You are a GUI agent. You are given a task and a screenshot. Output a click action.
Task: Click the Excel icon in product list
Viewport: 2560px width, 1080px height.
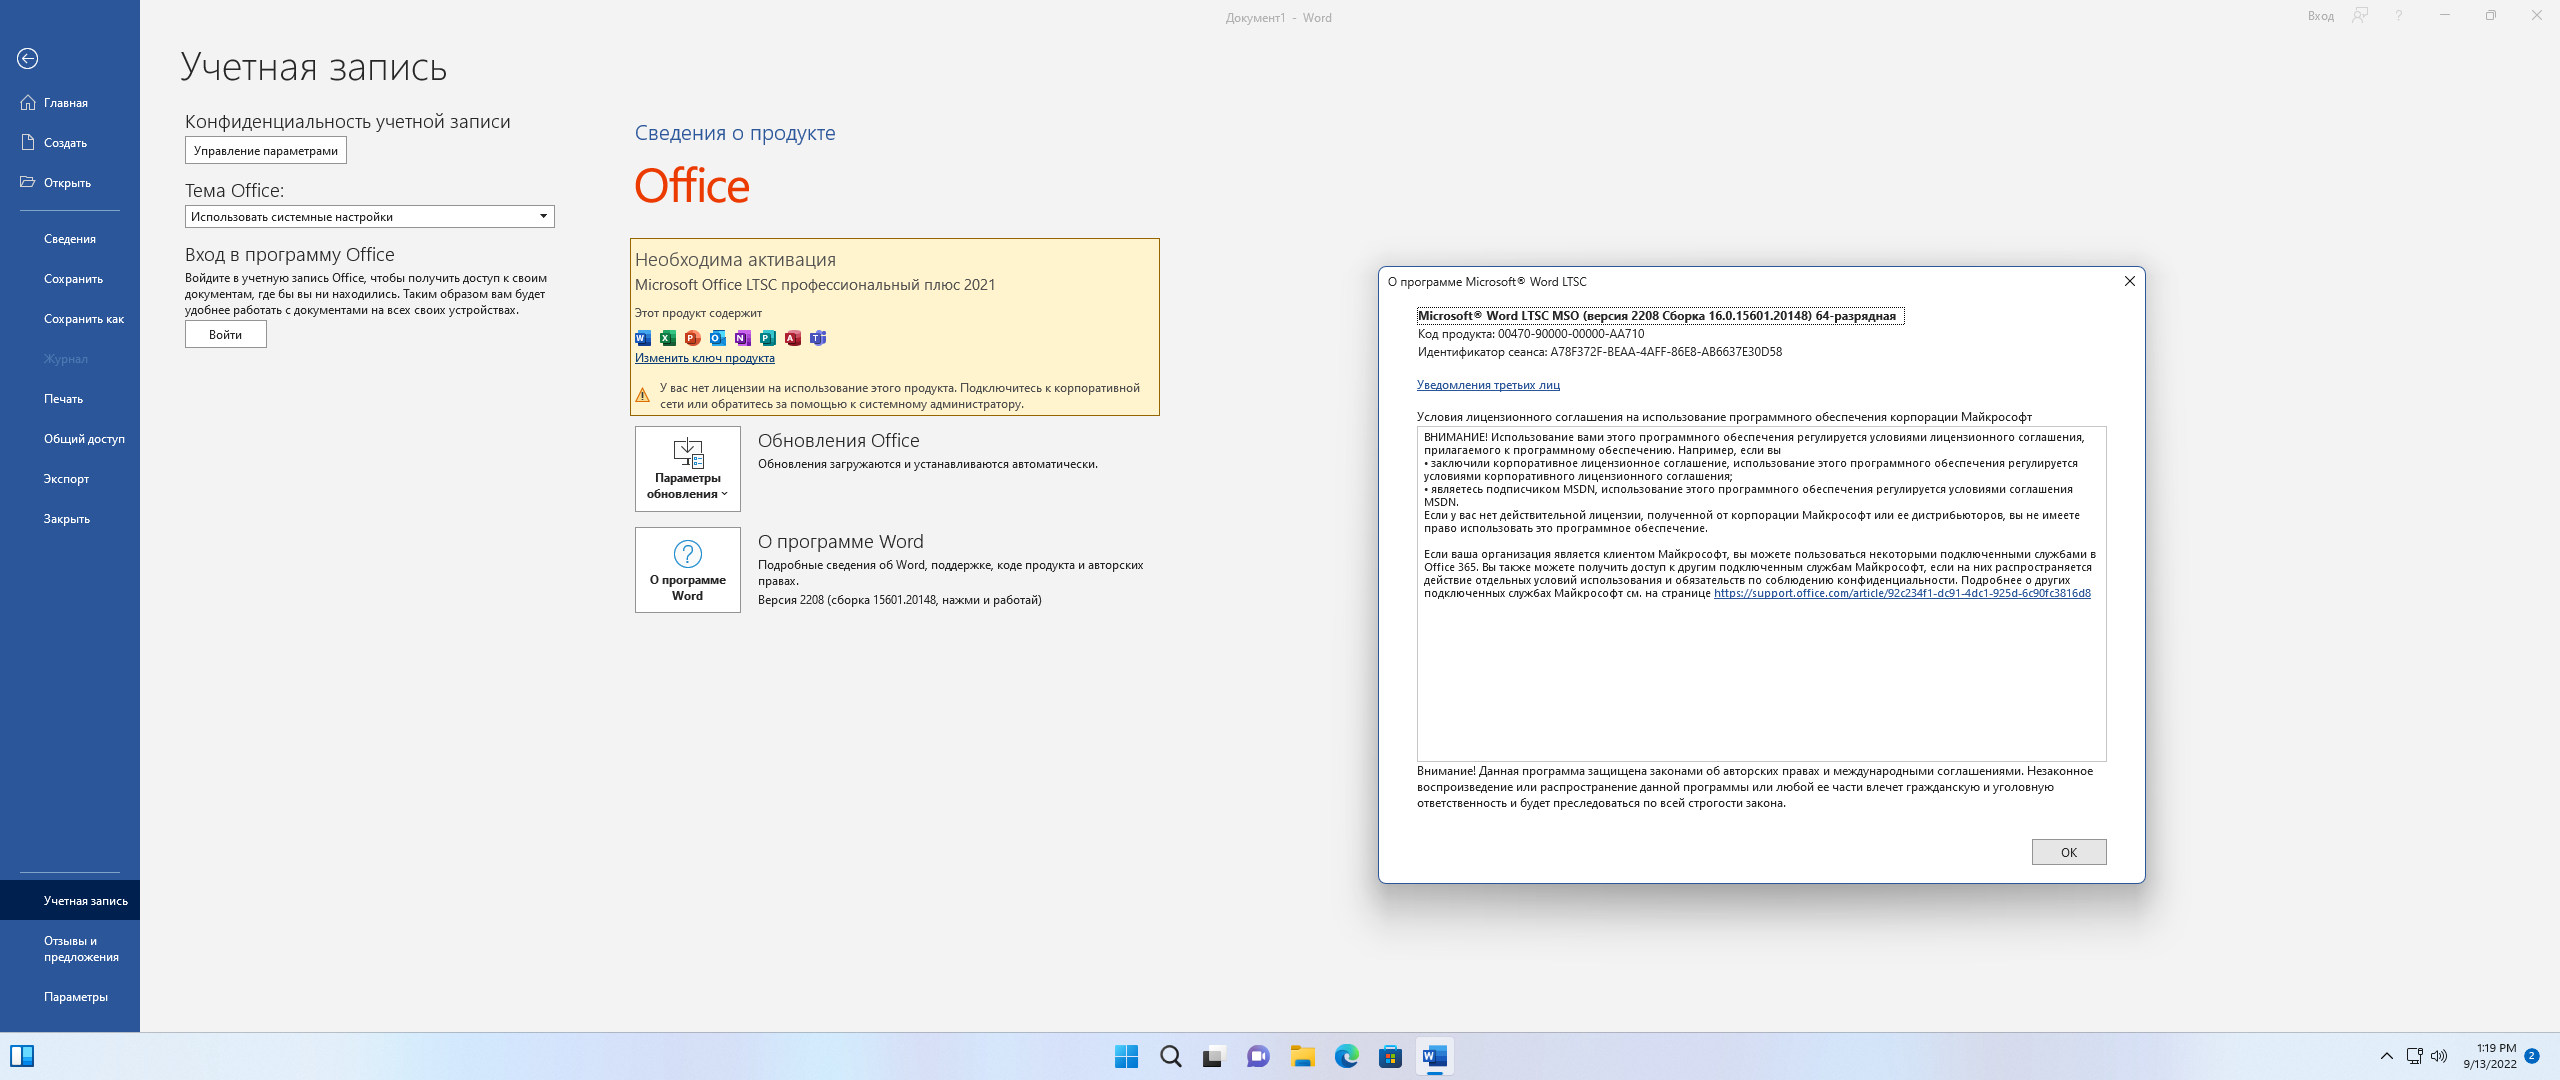[668, 338]
